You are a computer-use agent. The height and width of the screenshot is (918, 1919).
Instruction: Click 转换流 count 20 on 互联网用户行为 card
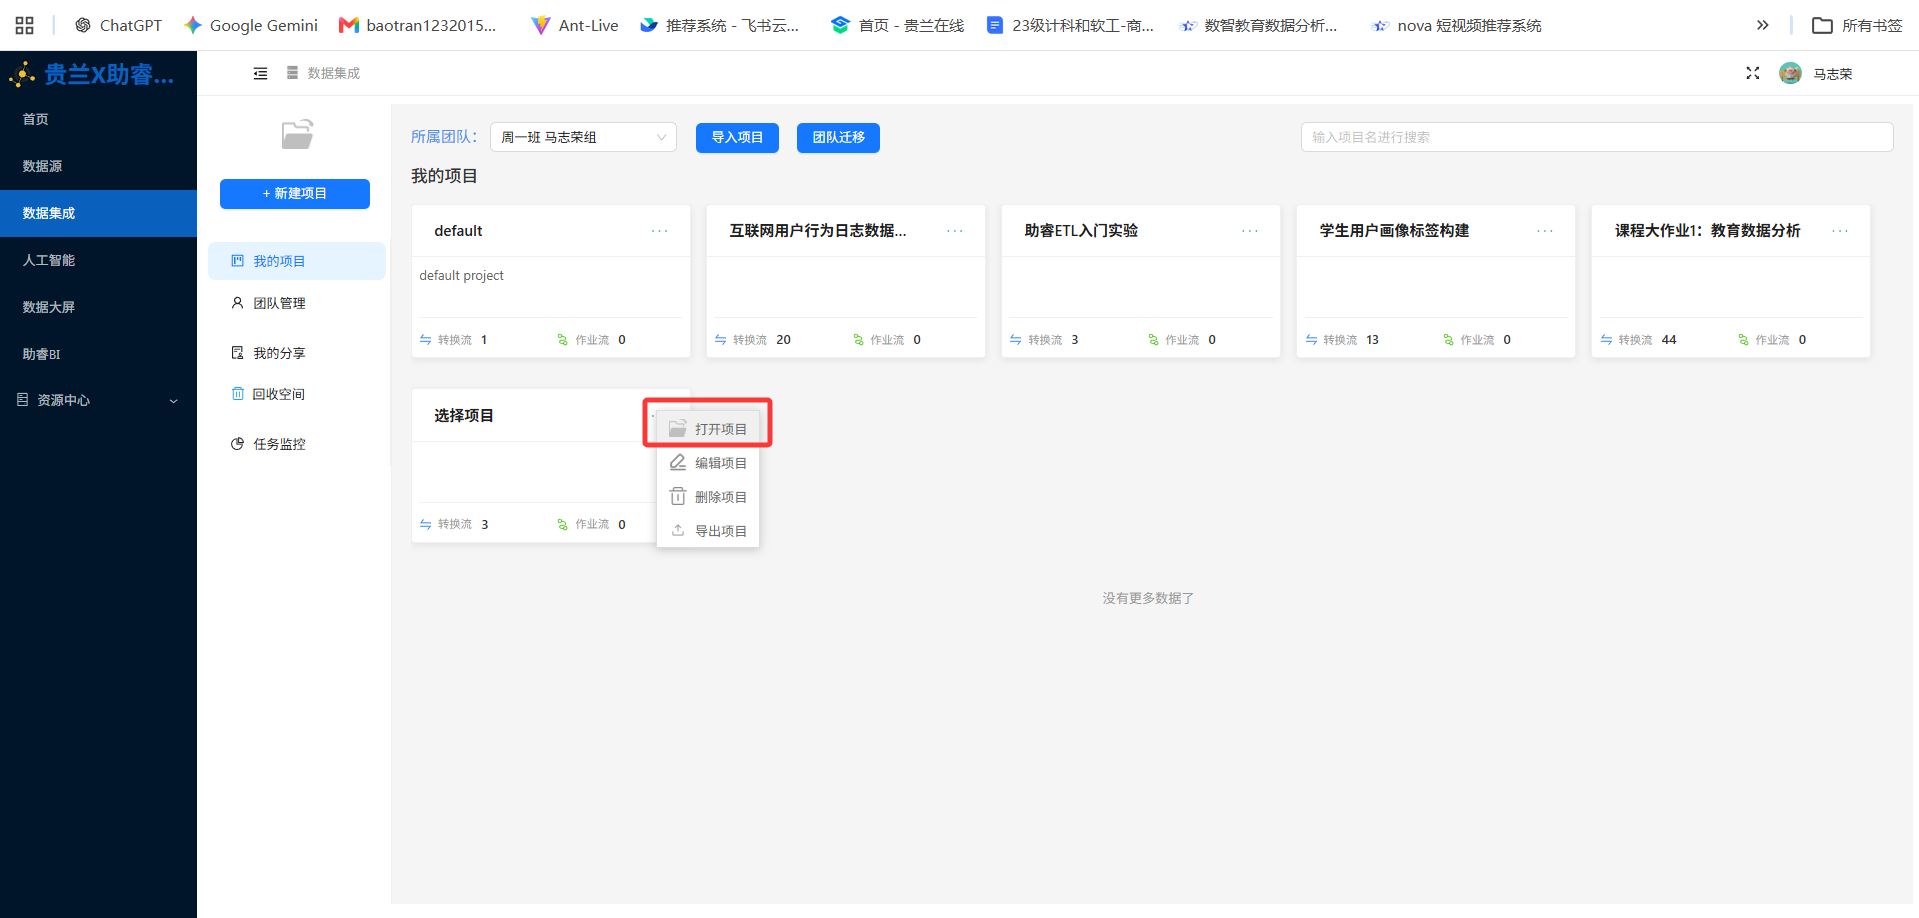784,340
